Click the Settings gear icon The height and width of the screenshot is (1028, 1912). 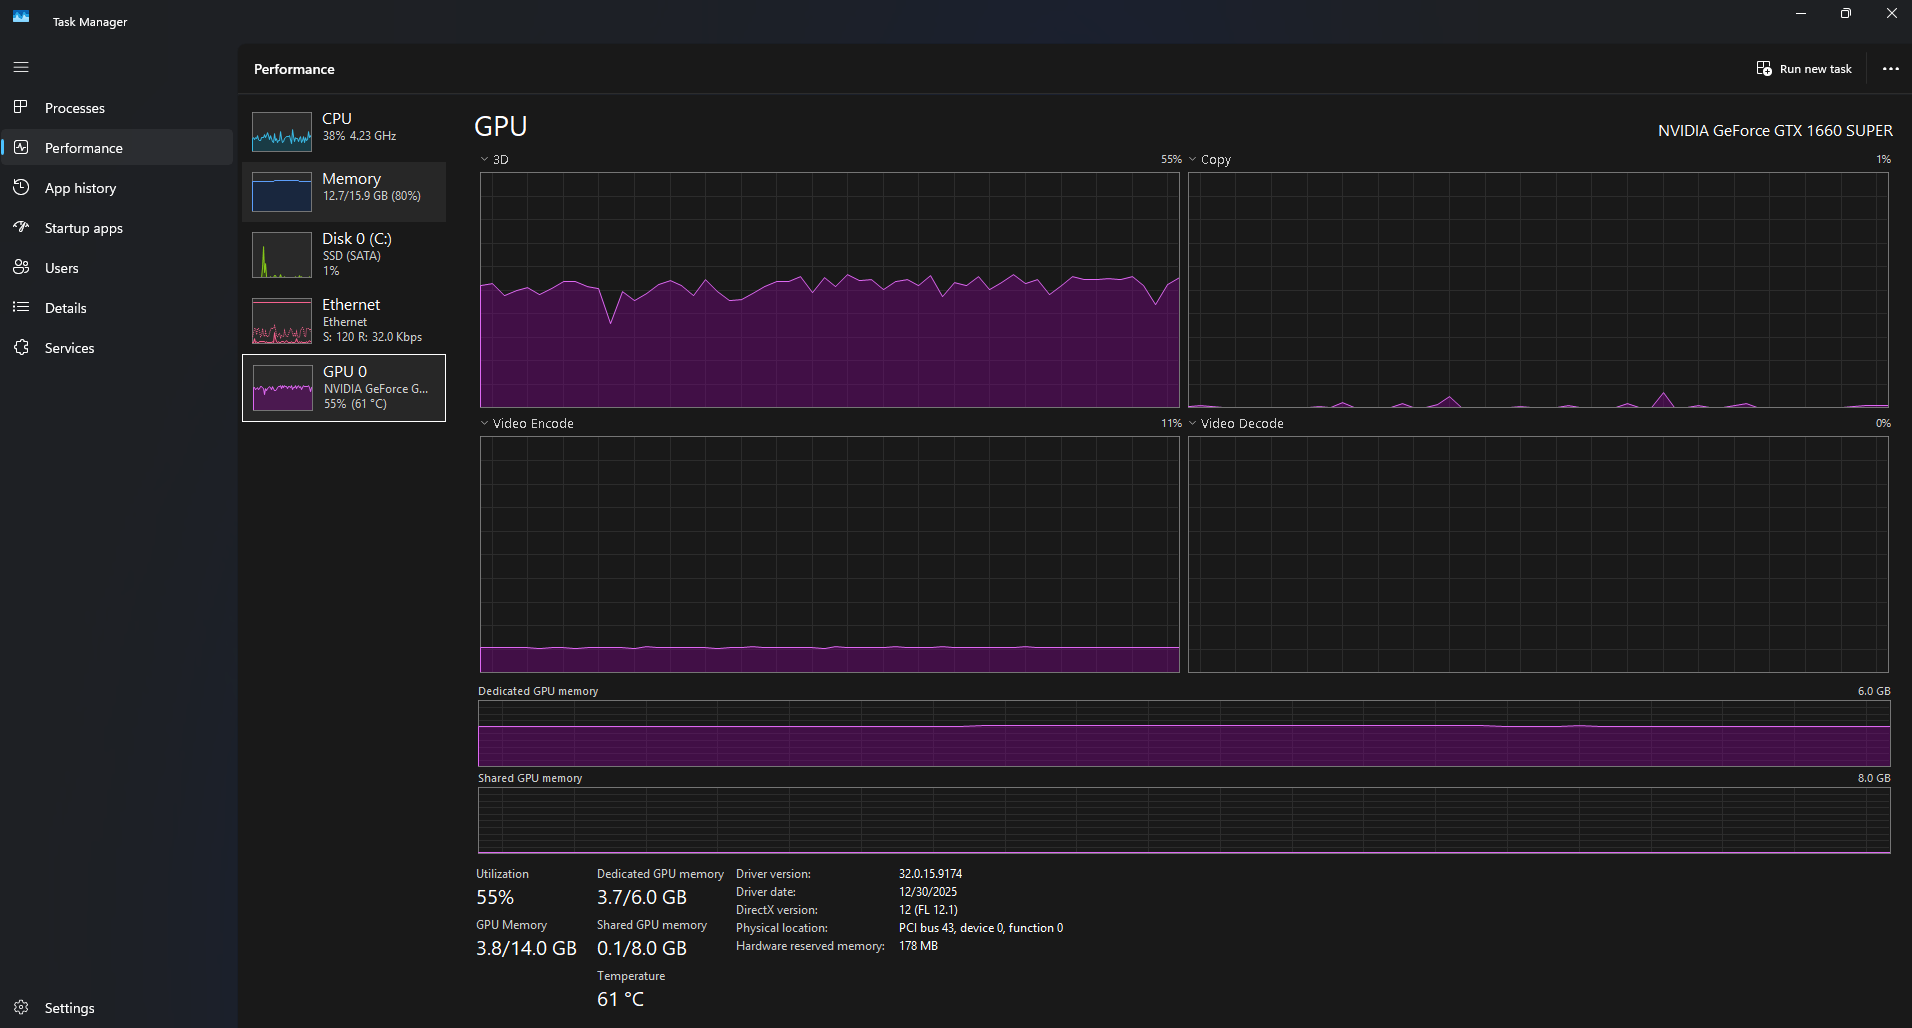tap(21, 1007)
